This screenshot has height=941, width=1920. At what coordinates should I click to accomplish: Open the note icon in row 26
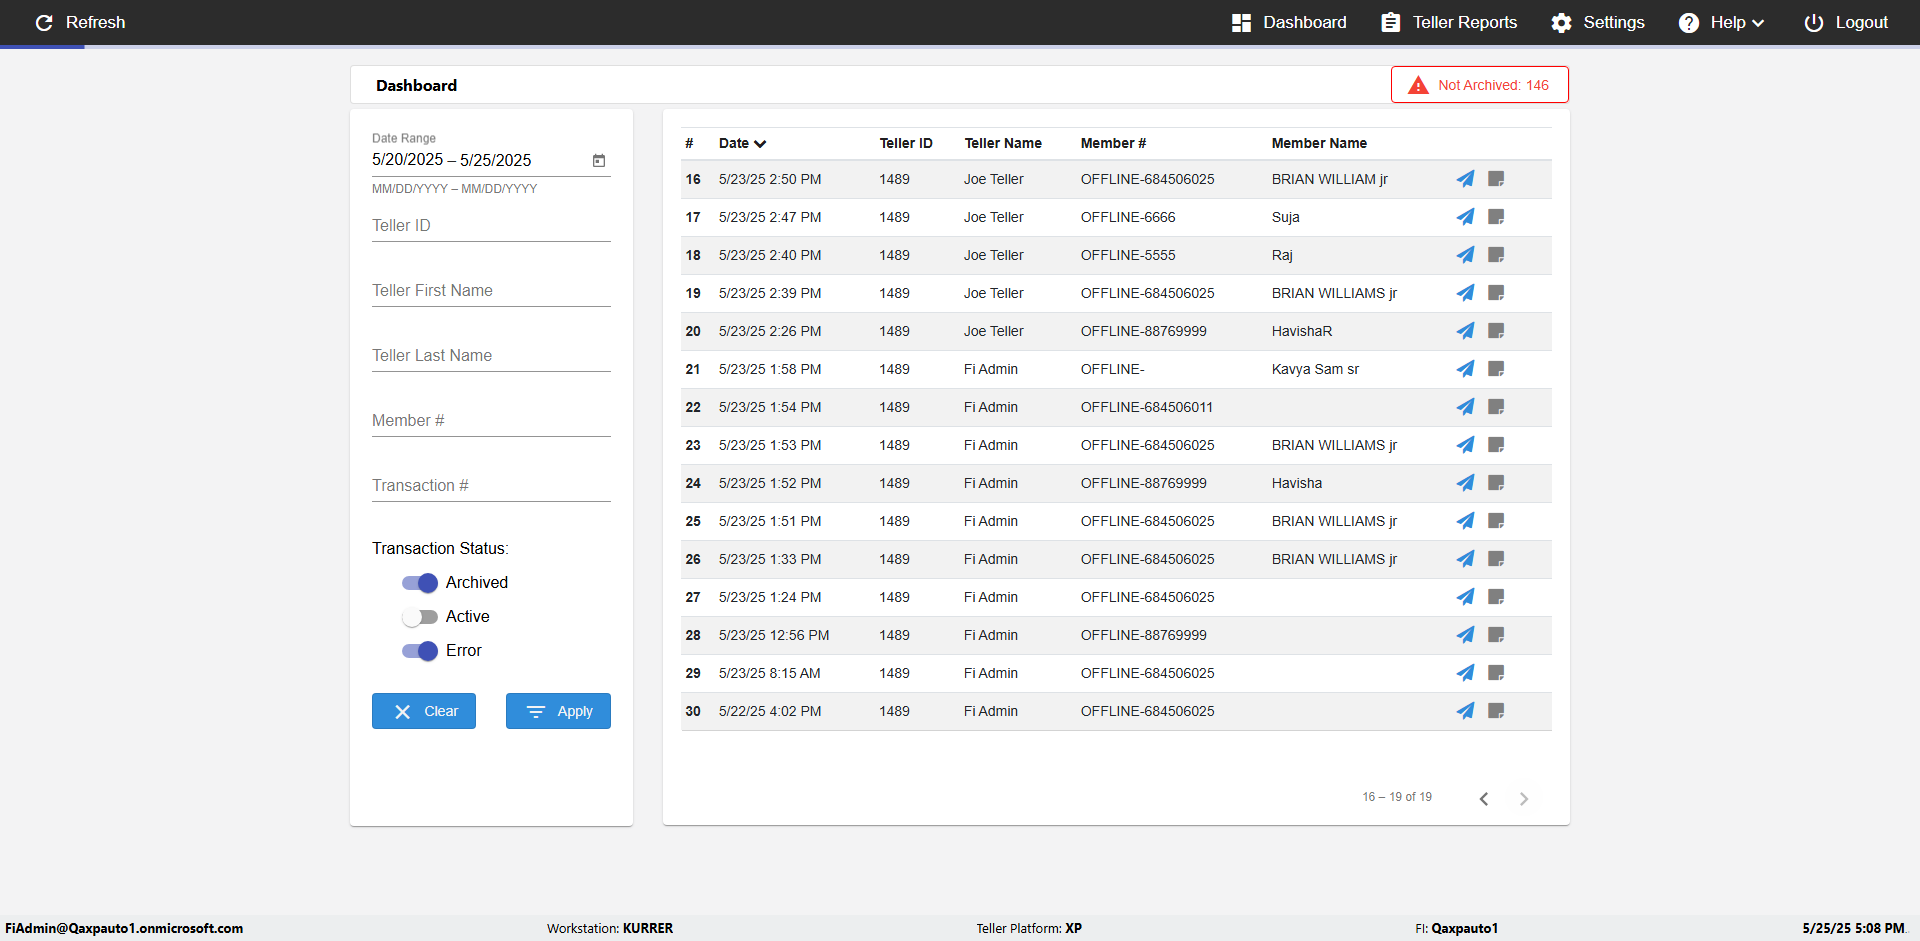1496,559
